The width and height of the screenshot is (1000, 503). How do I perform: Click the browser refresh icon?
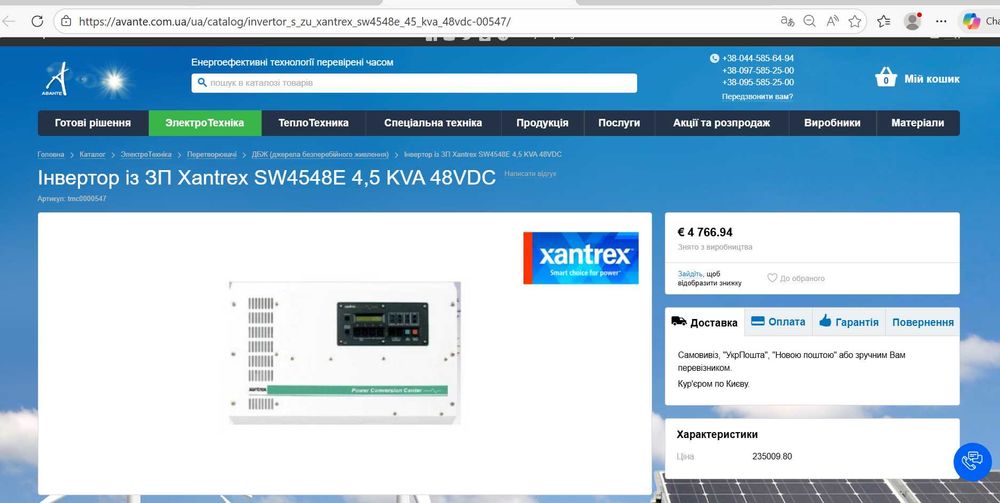coord(37,21)
